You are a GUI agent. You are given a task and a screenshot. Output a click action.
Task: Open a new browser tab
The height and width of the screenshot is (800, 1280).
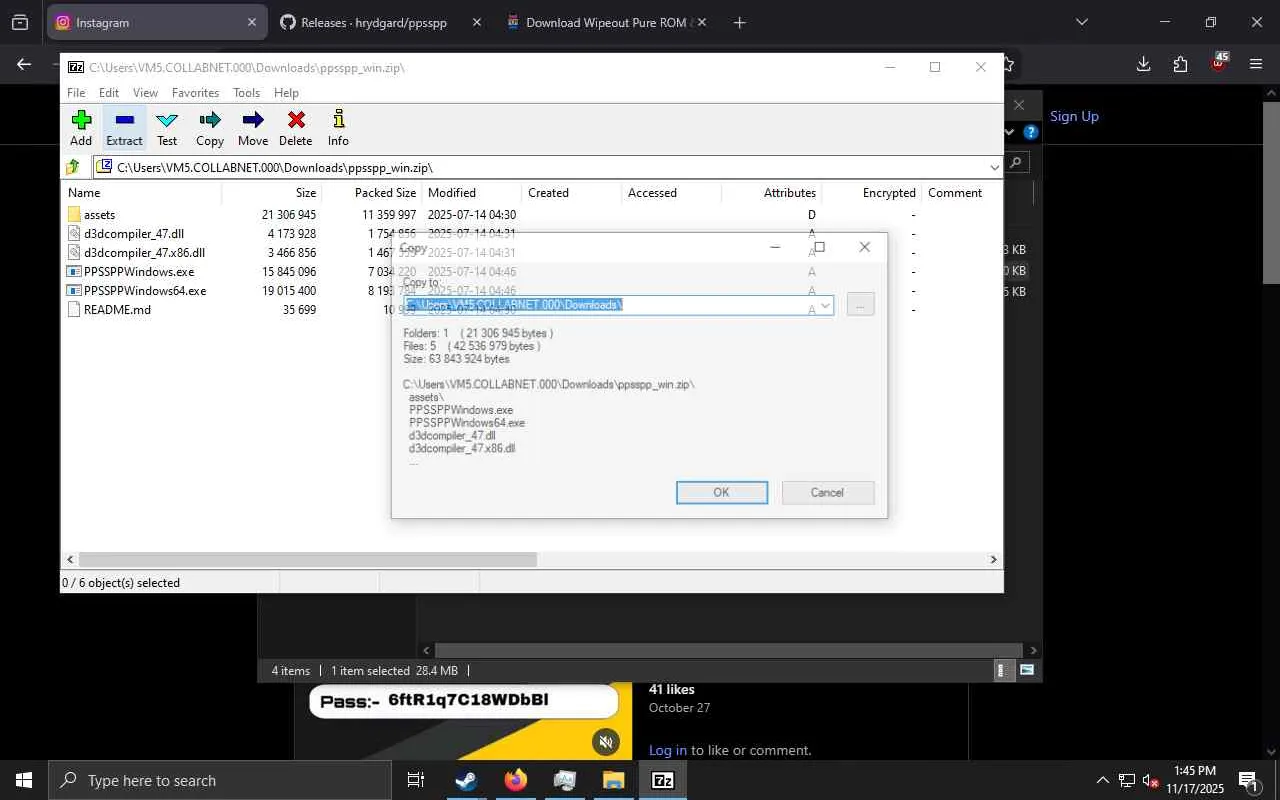point(739,22)
